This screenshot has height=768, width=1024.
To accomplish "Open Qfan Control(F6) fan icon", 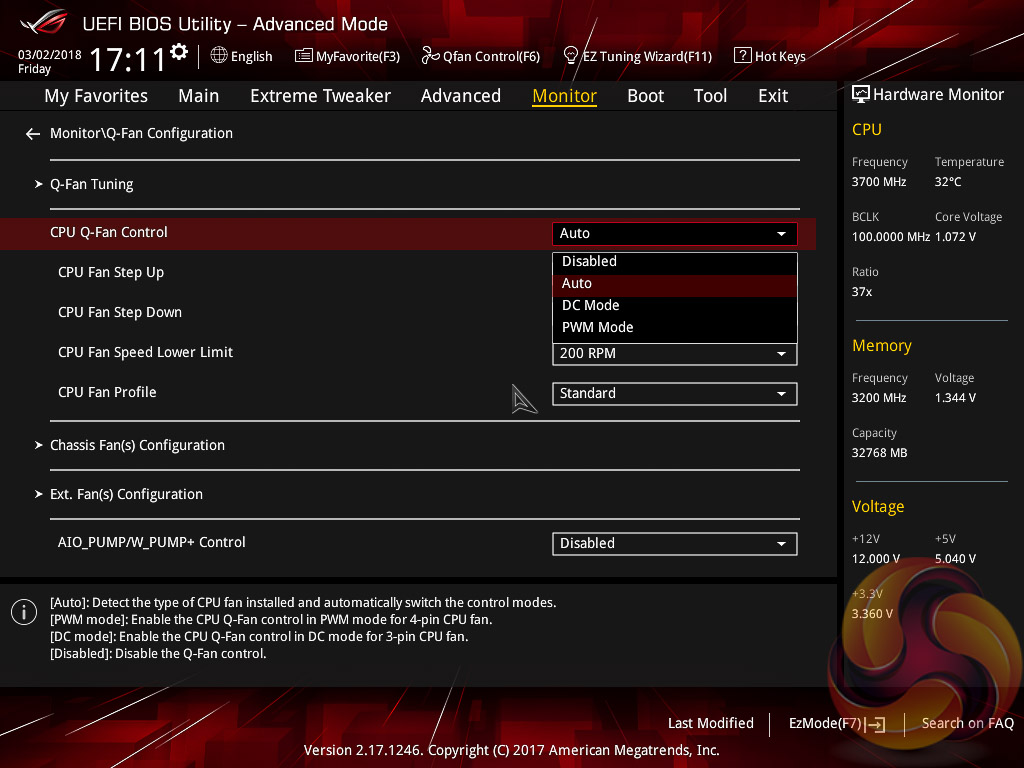I will click(x=430, y=56).
